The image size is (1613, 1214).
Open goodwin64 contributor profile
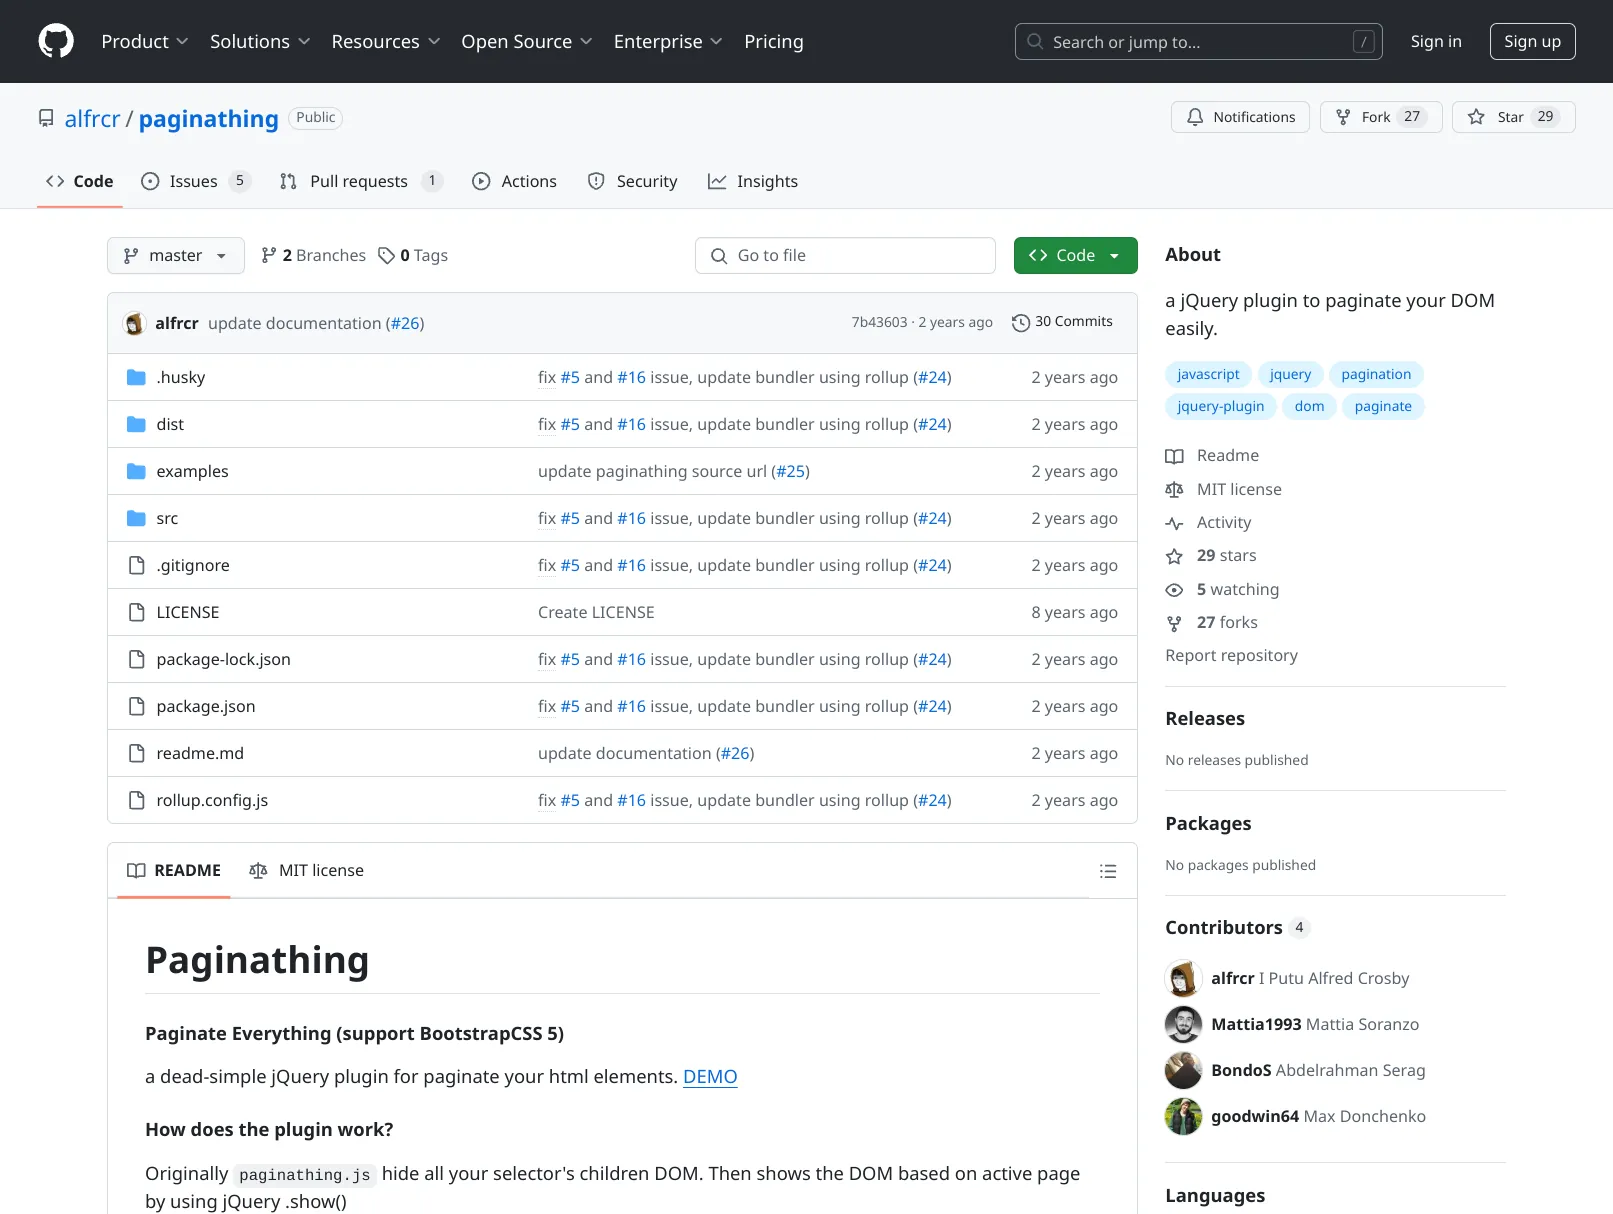(x=1254, y=1116)
